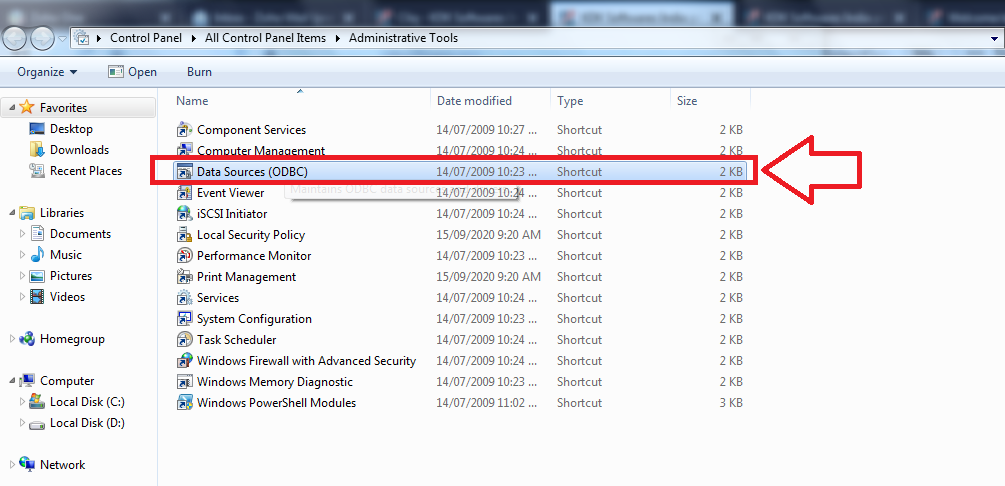Click Administrative Tools breadcrumb segment
This screenshot has width=1005, height=486.
[x=403, y=38]
